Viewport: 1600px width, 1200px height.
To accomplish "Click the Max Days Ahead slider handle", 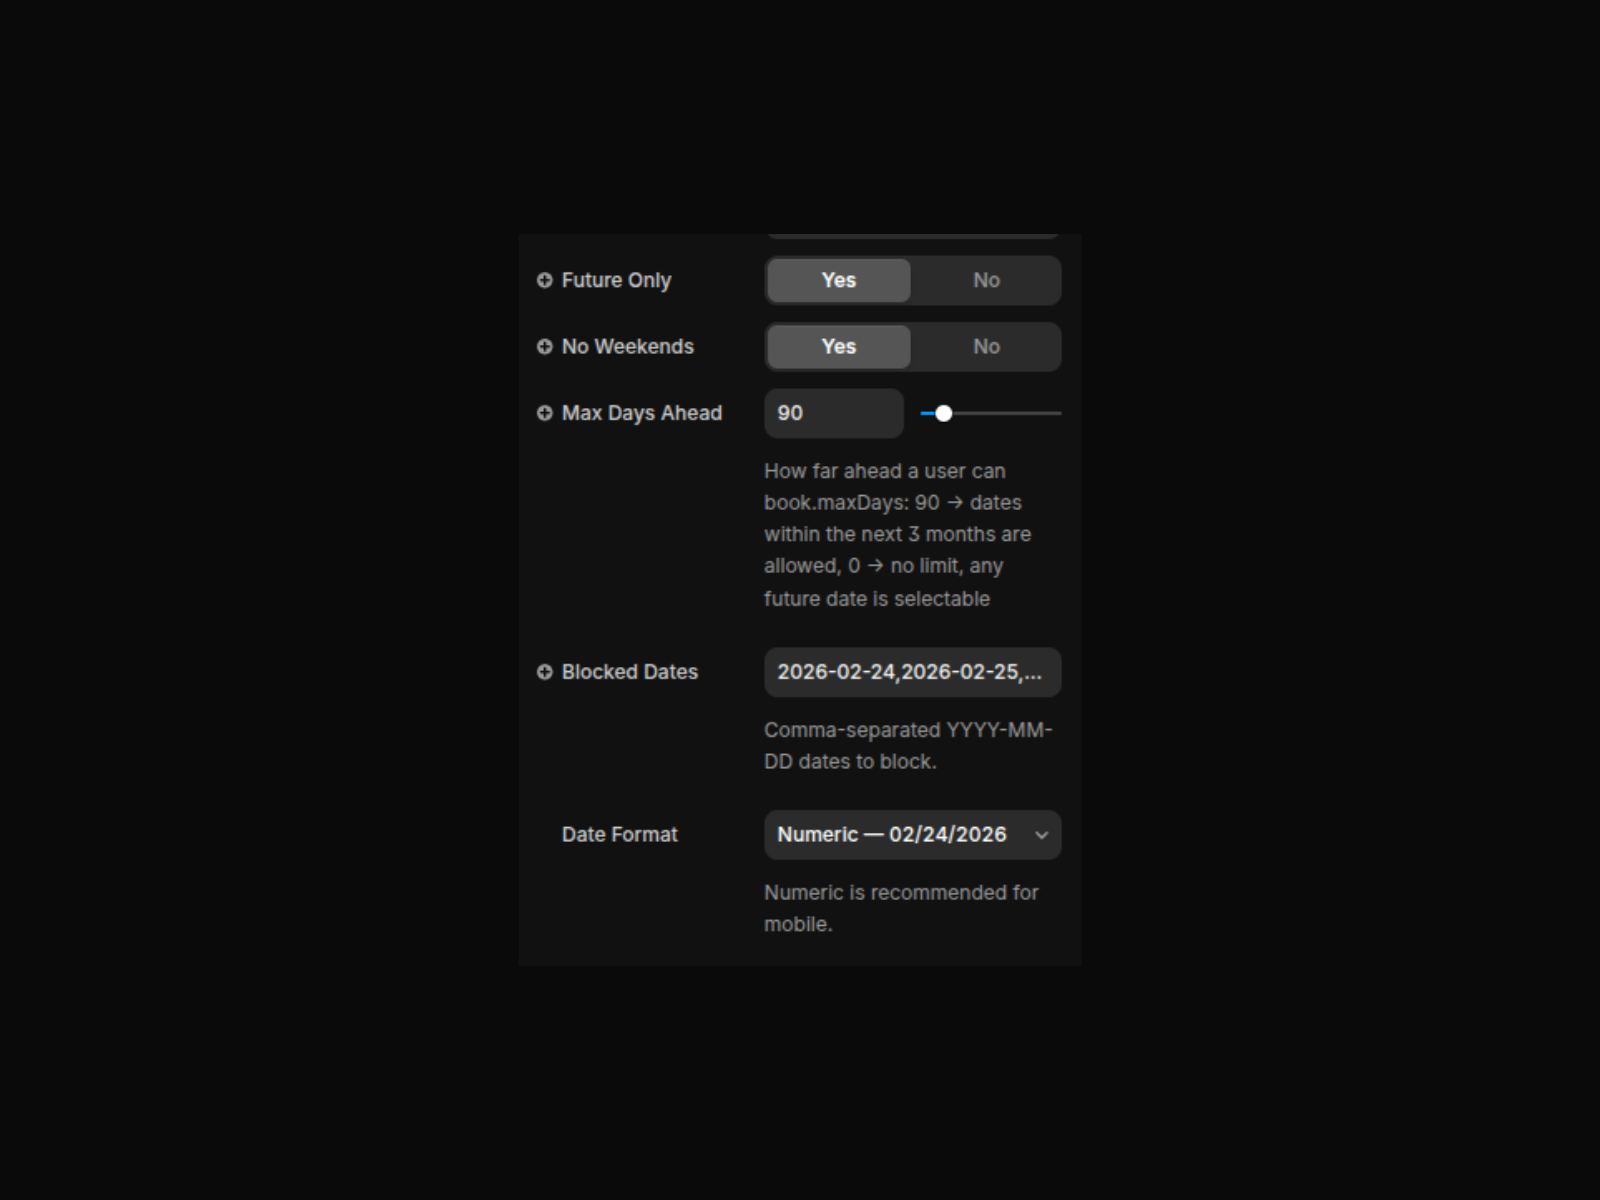I will (x=943, y=413).
